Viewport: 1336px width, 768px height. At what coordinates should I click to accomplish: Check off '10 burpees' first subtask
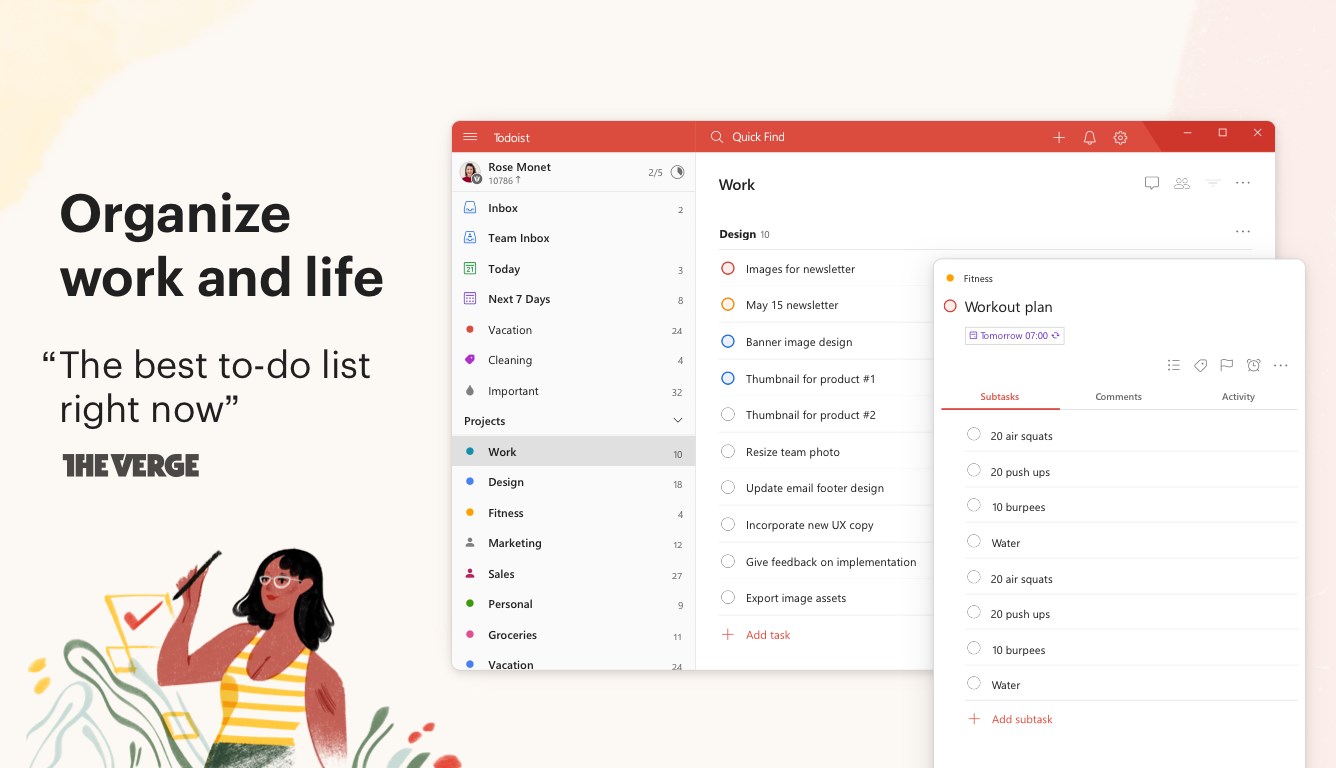pyautogui.click(x=974, y=506)
